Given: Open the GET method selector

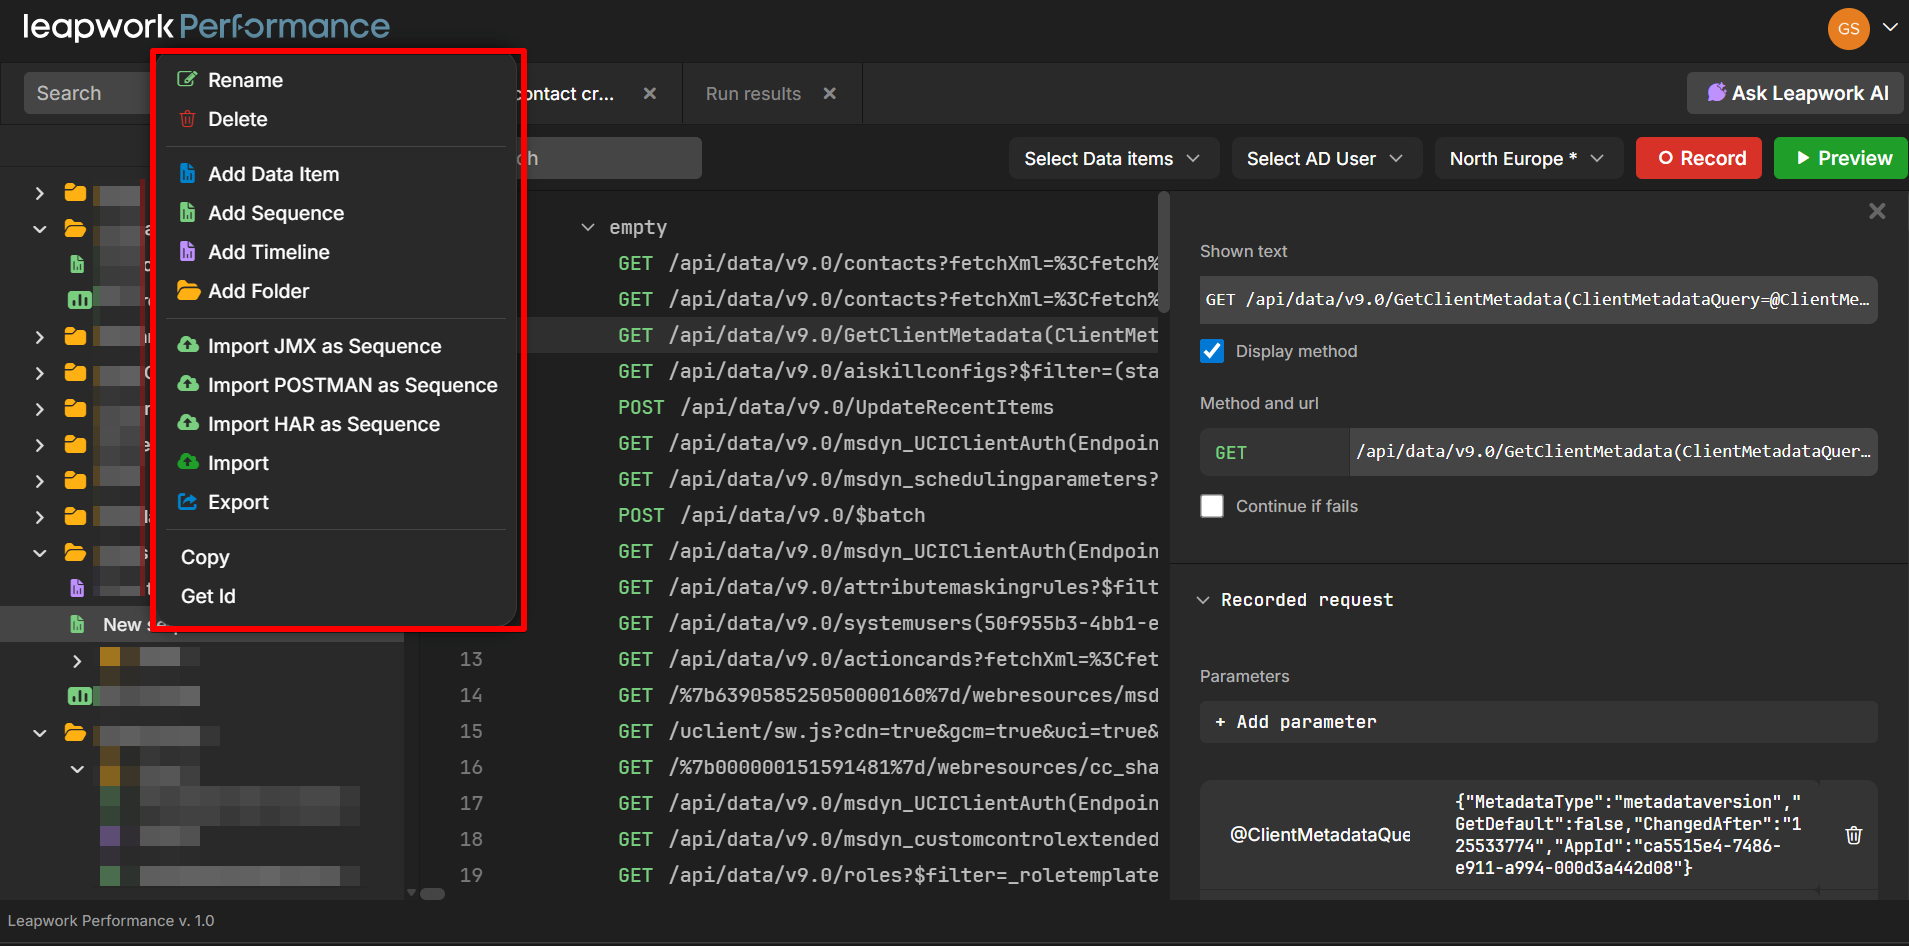Looking at the screenshot, I should 1274,452.
